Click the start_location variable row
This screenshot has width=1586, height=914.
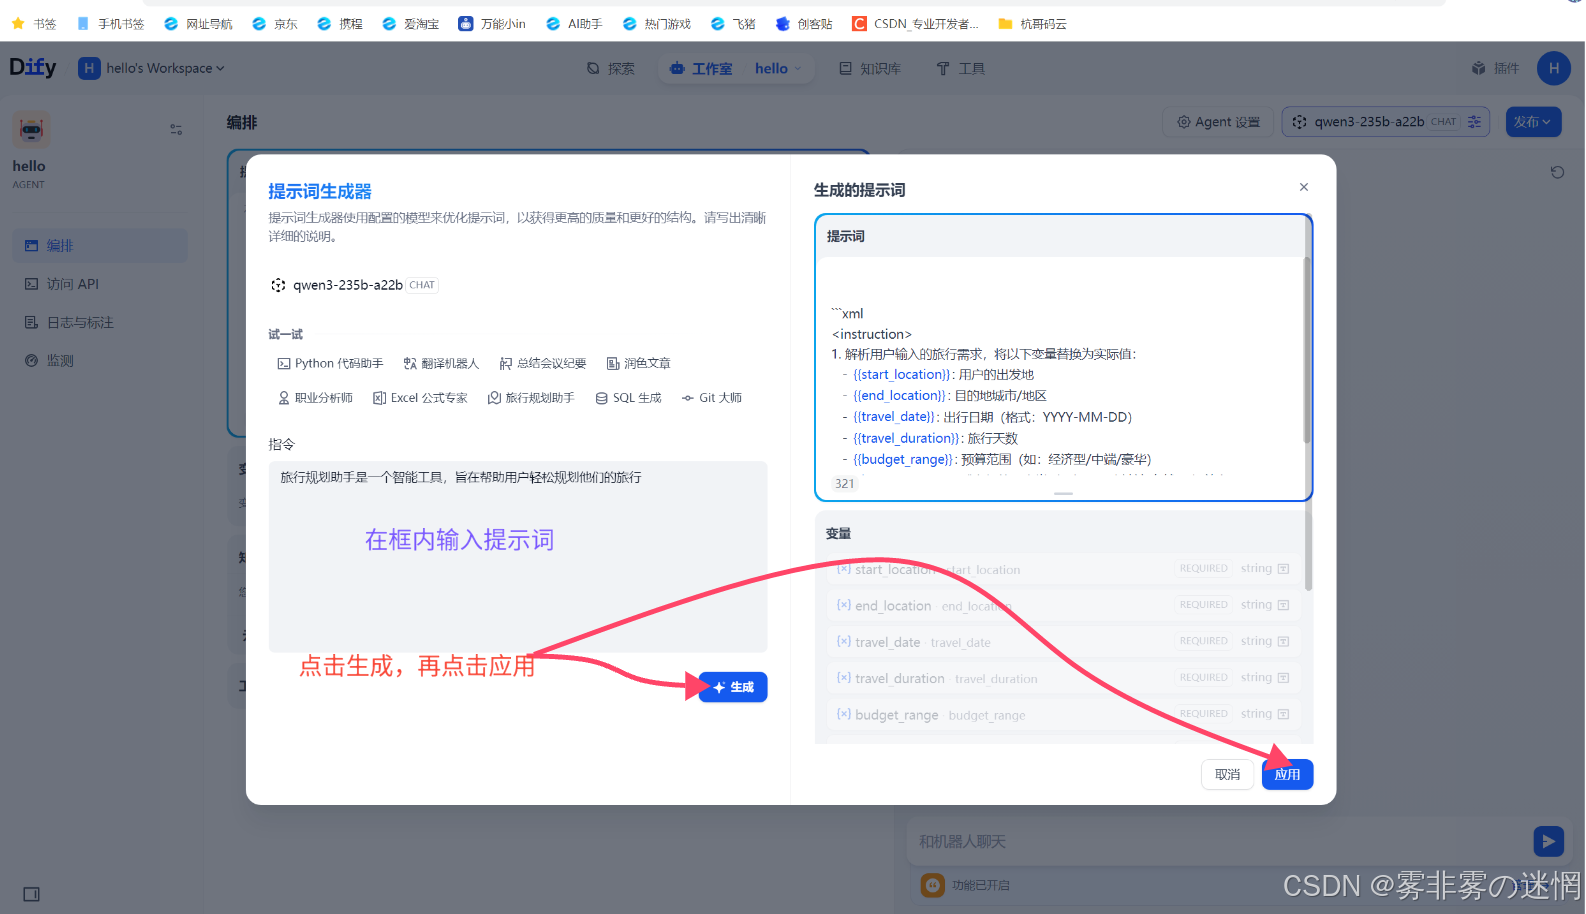[1064, 569]
